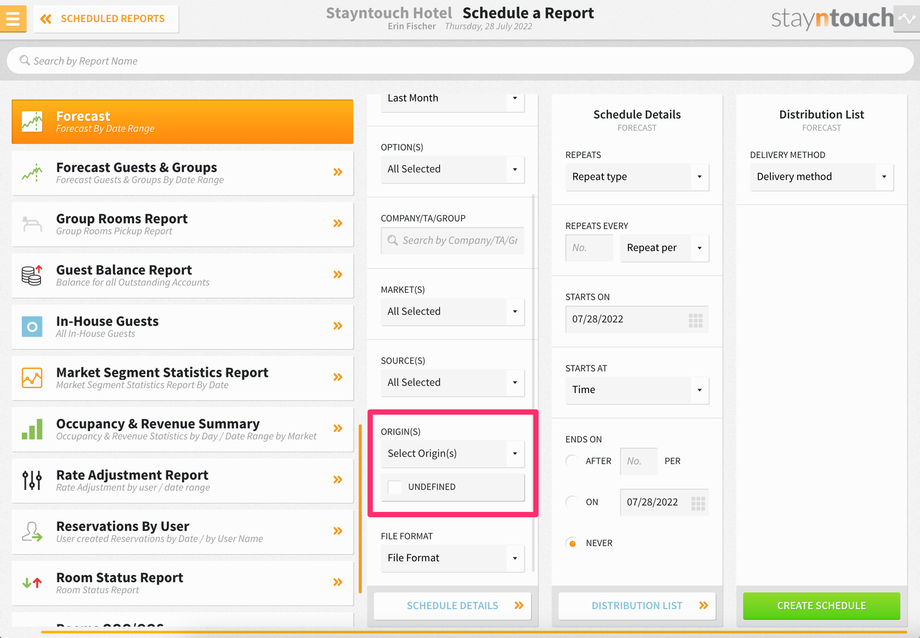Choose Guest Balance Report title
The image size is (920, 638).
[x=124, y=269]
